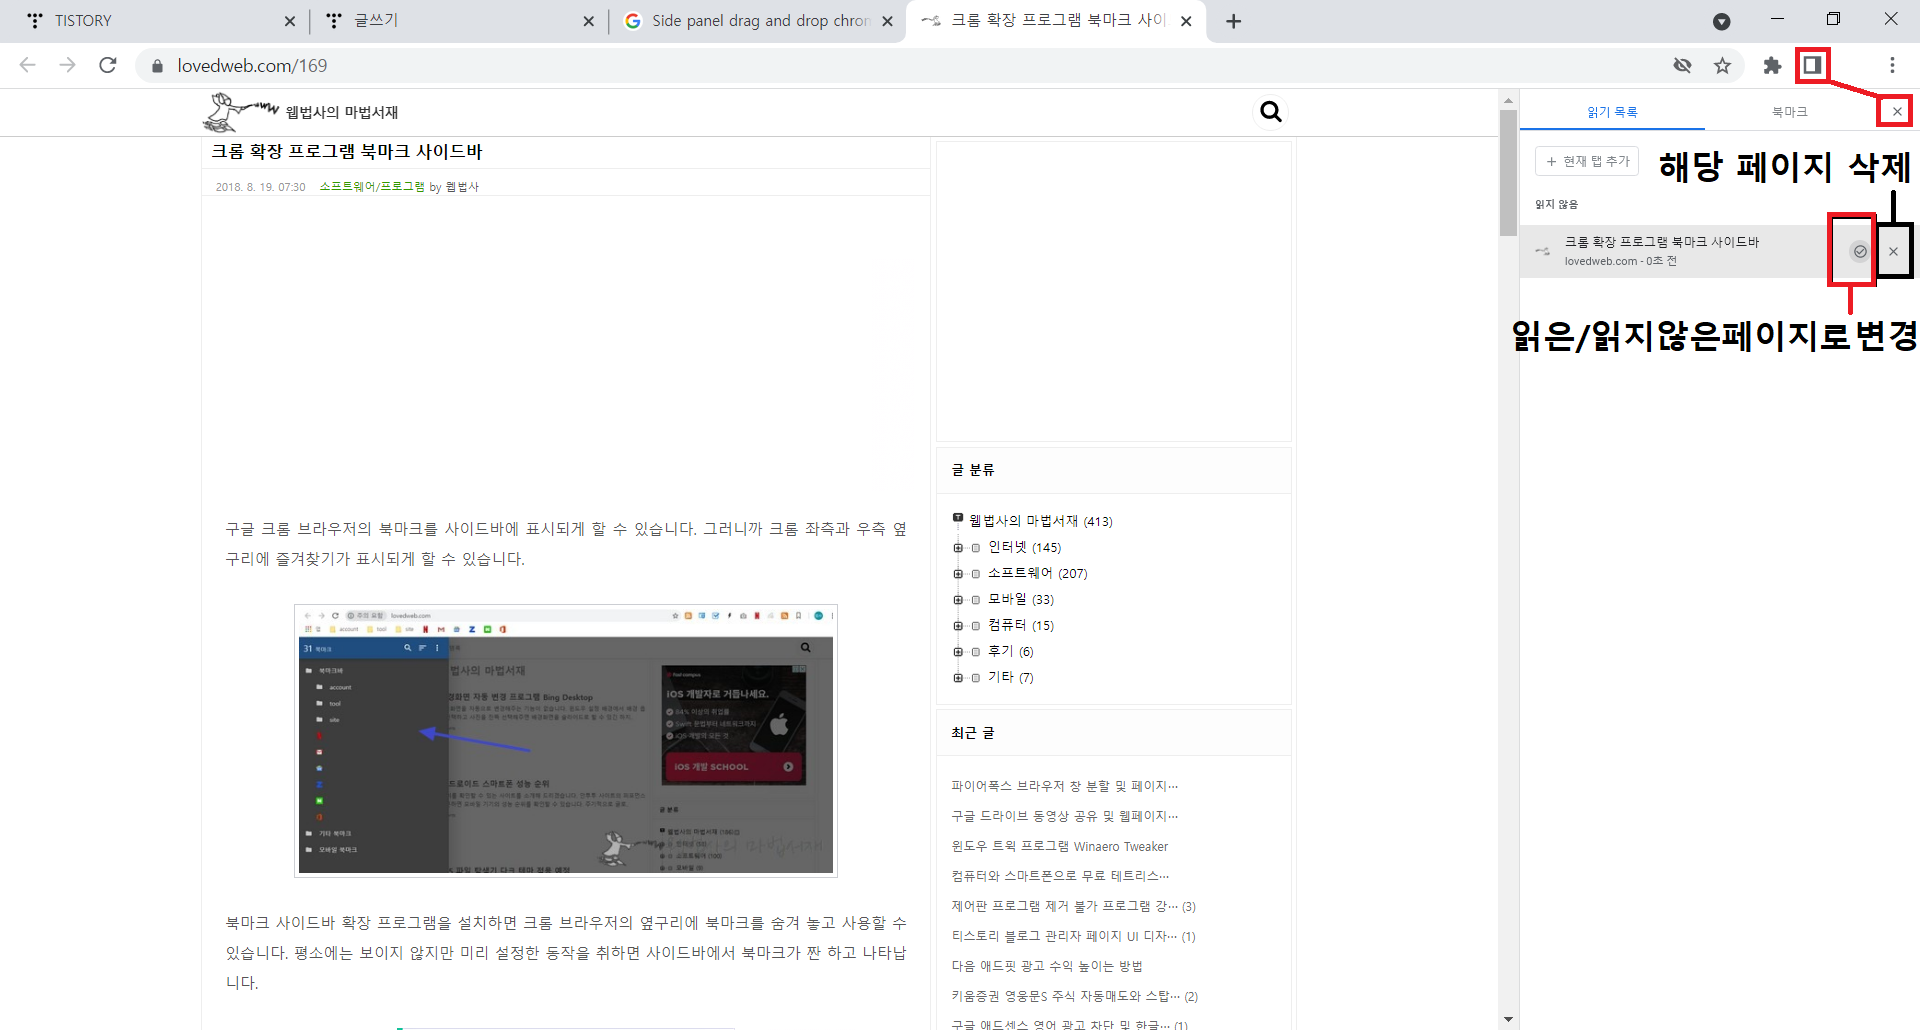Bookmark this page with the star icon
The width and height of the screenshot is (1920, 1030).
(x=1722, y=65)
